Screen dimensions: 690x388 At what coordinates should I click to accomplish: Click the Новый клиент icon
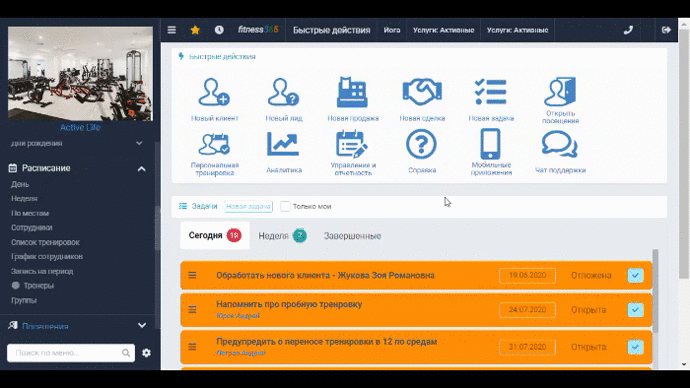point(214,92)
